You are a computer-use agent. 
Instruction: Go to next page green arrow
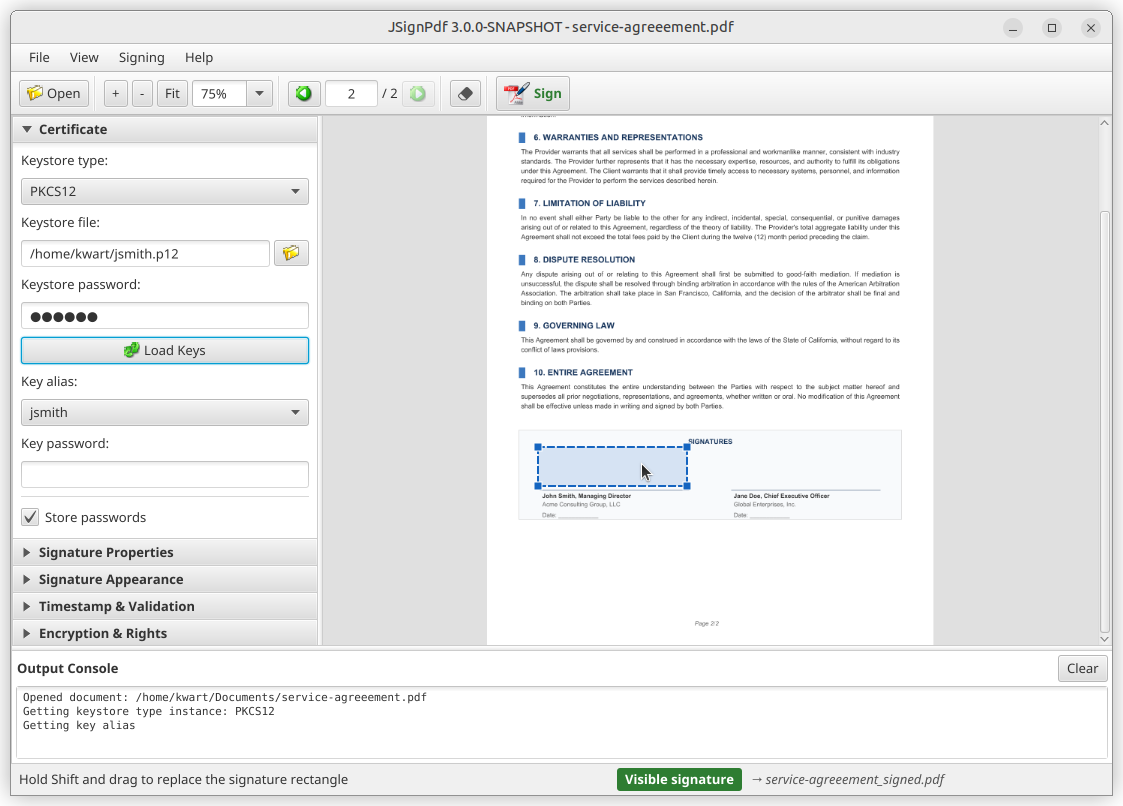418,93
